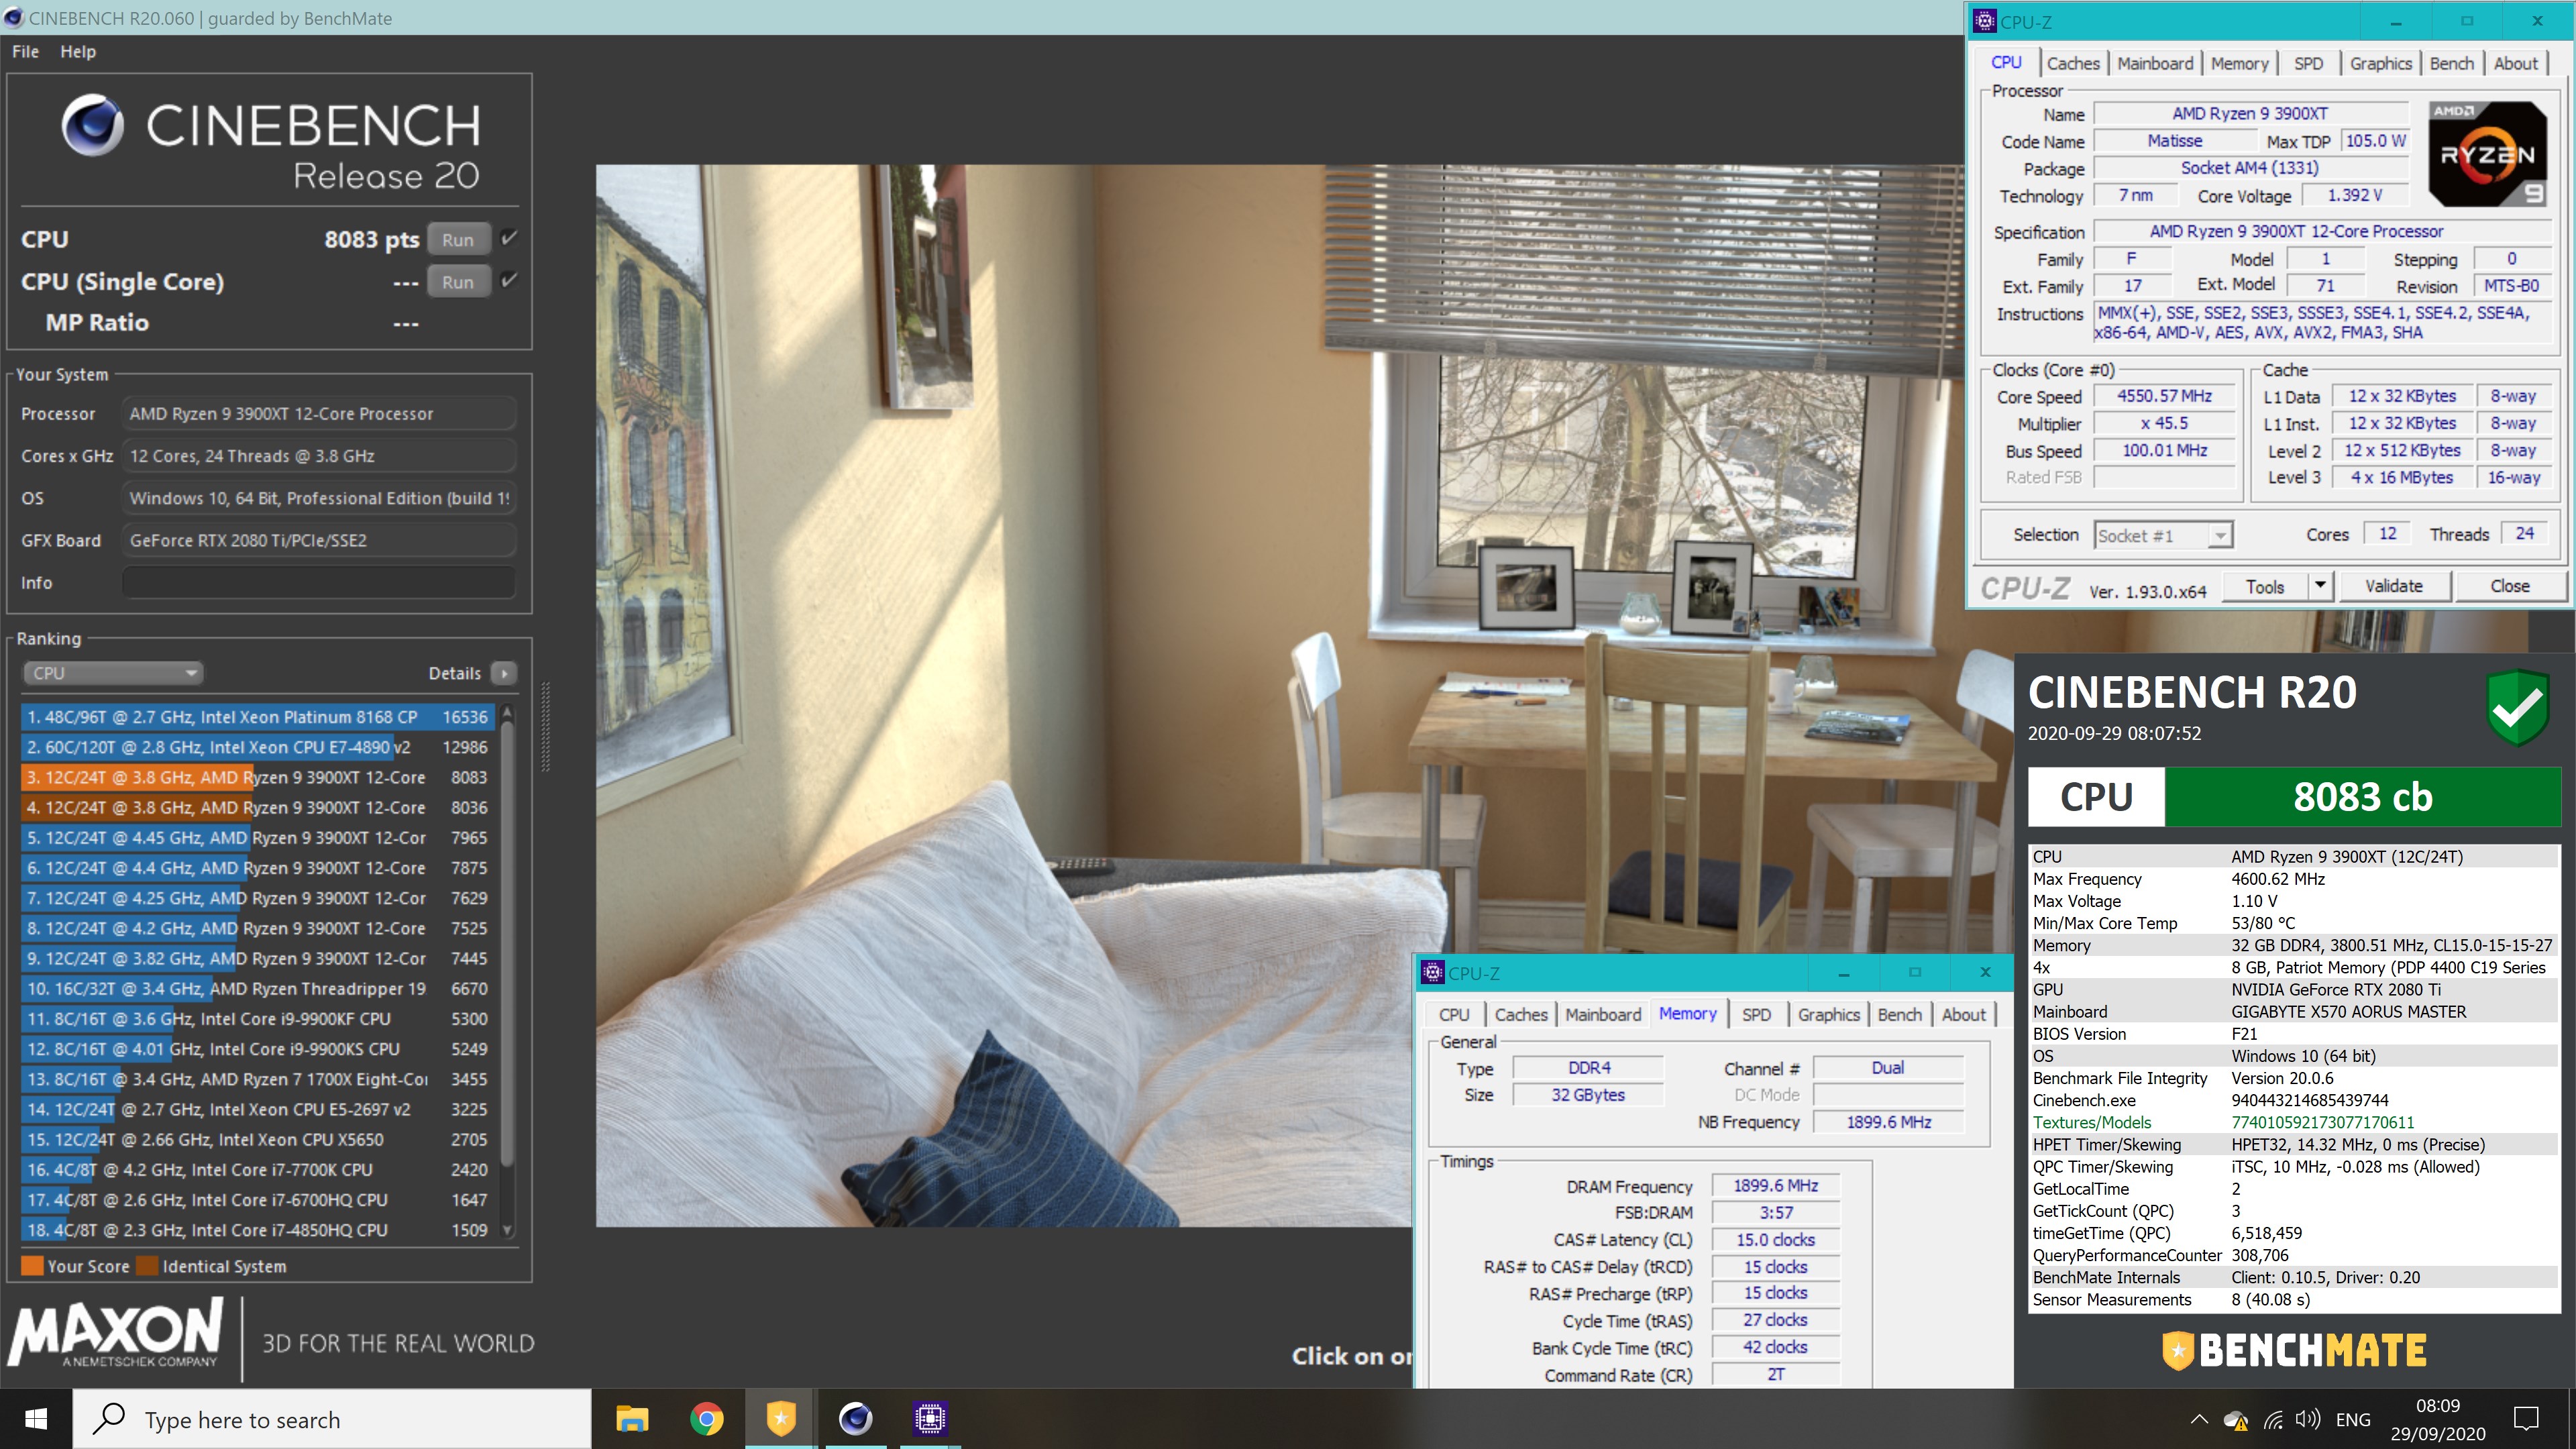Open Graphics tab in lower CPU-Z window
Screen dimensions: 2576x1449
[x=1828, y=1014]
